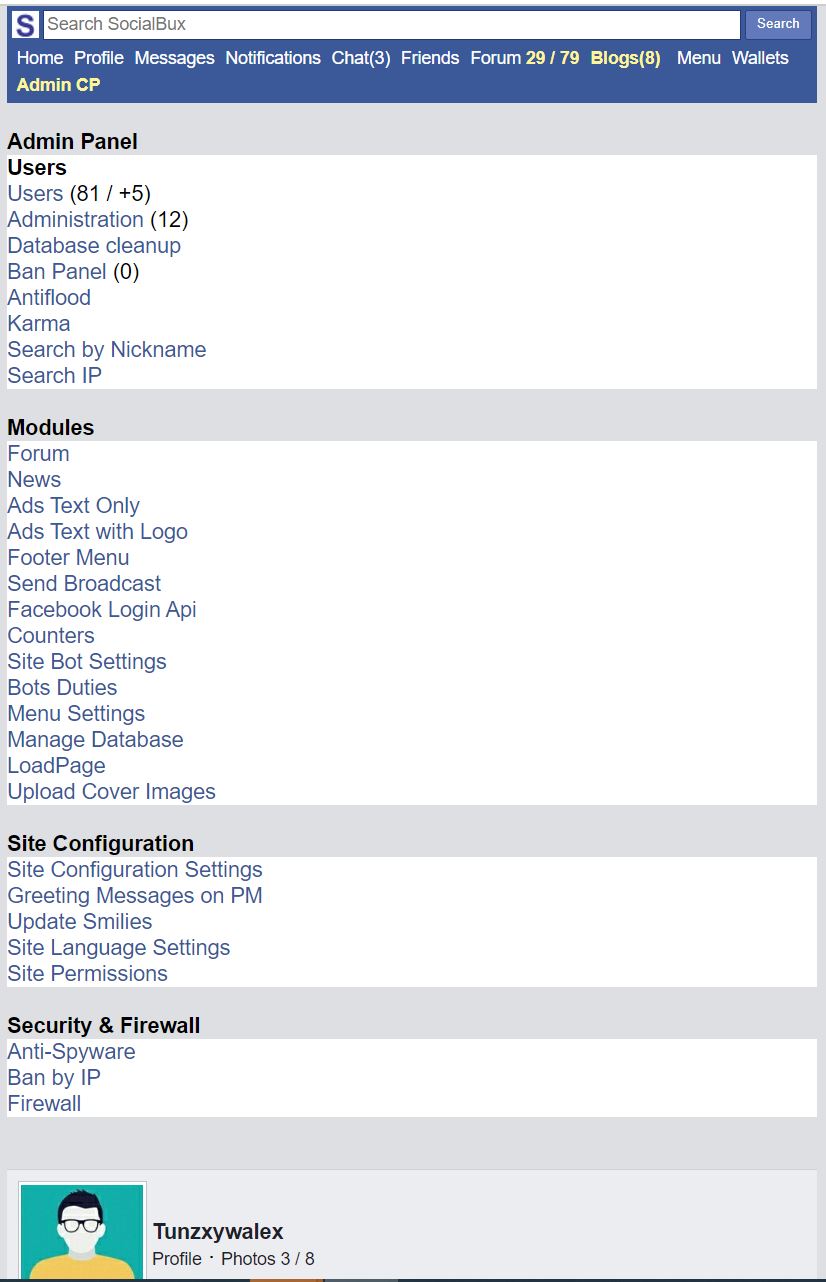
Task: Click Tunzxywalex's avatar picture
Action: tap(82, 1232)
